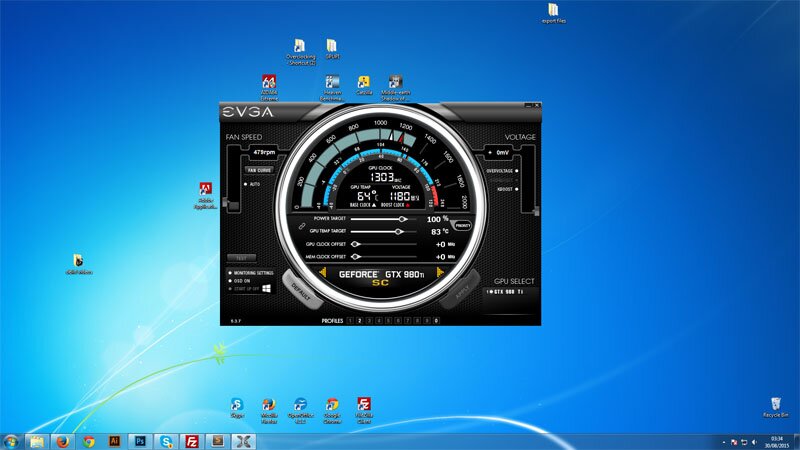Open the Fan Curve settings

[260, 170]
